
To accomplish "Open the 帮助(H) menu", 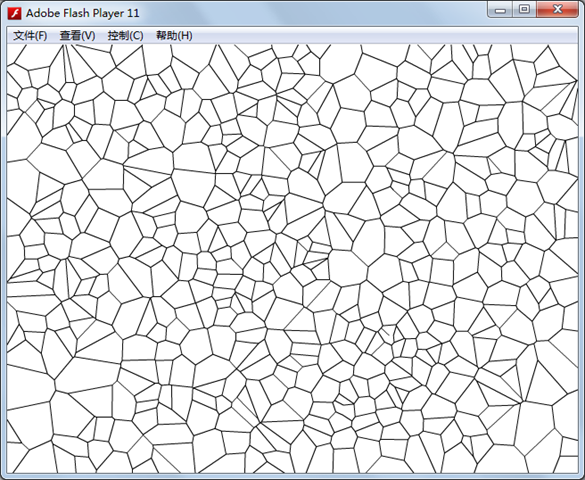I will pos(174,36).
